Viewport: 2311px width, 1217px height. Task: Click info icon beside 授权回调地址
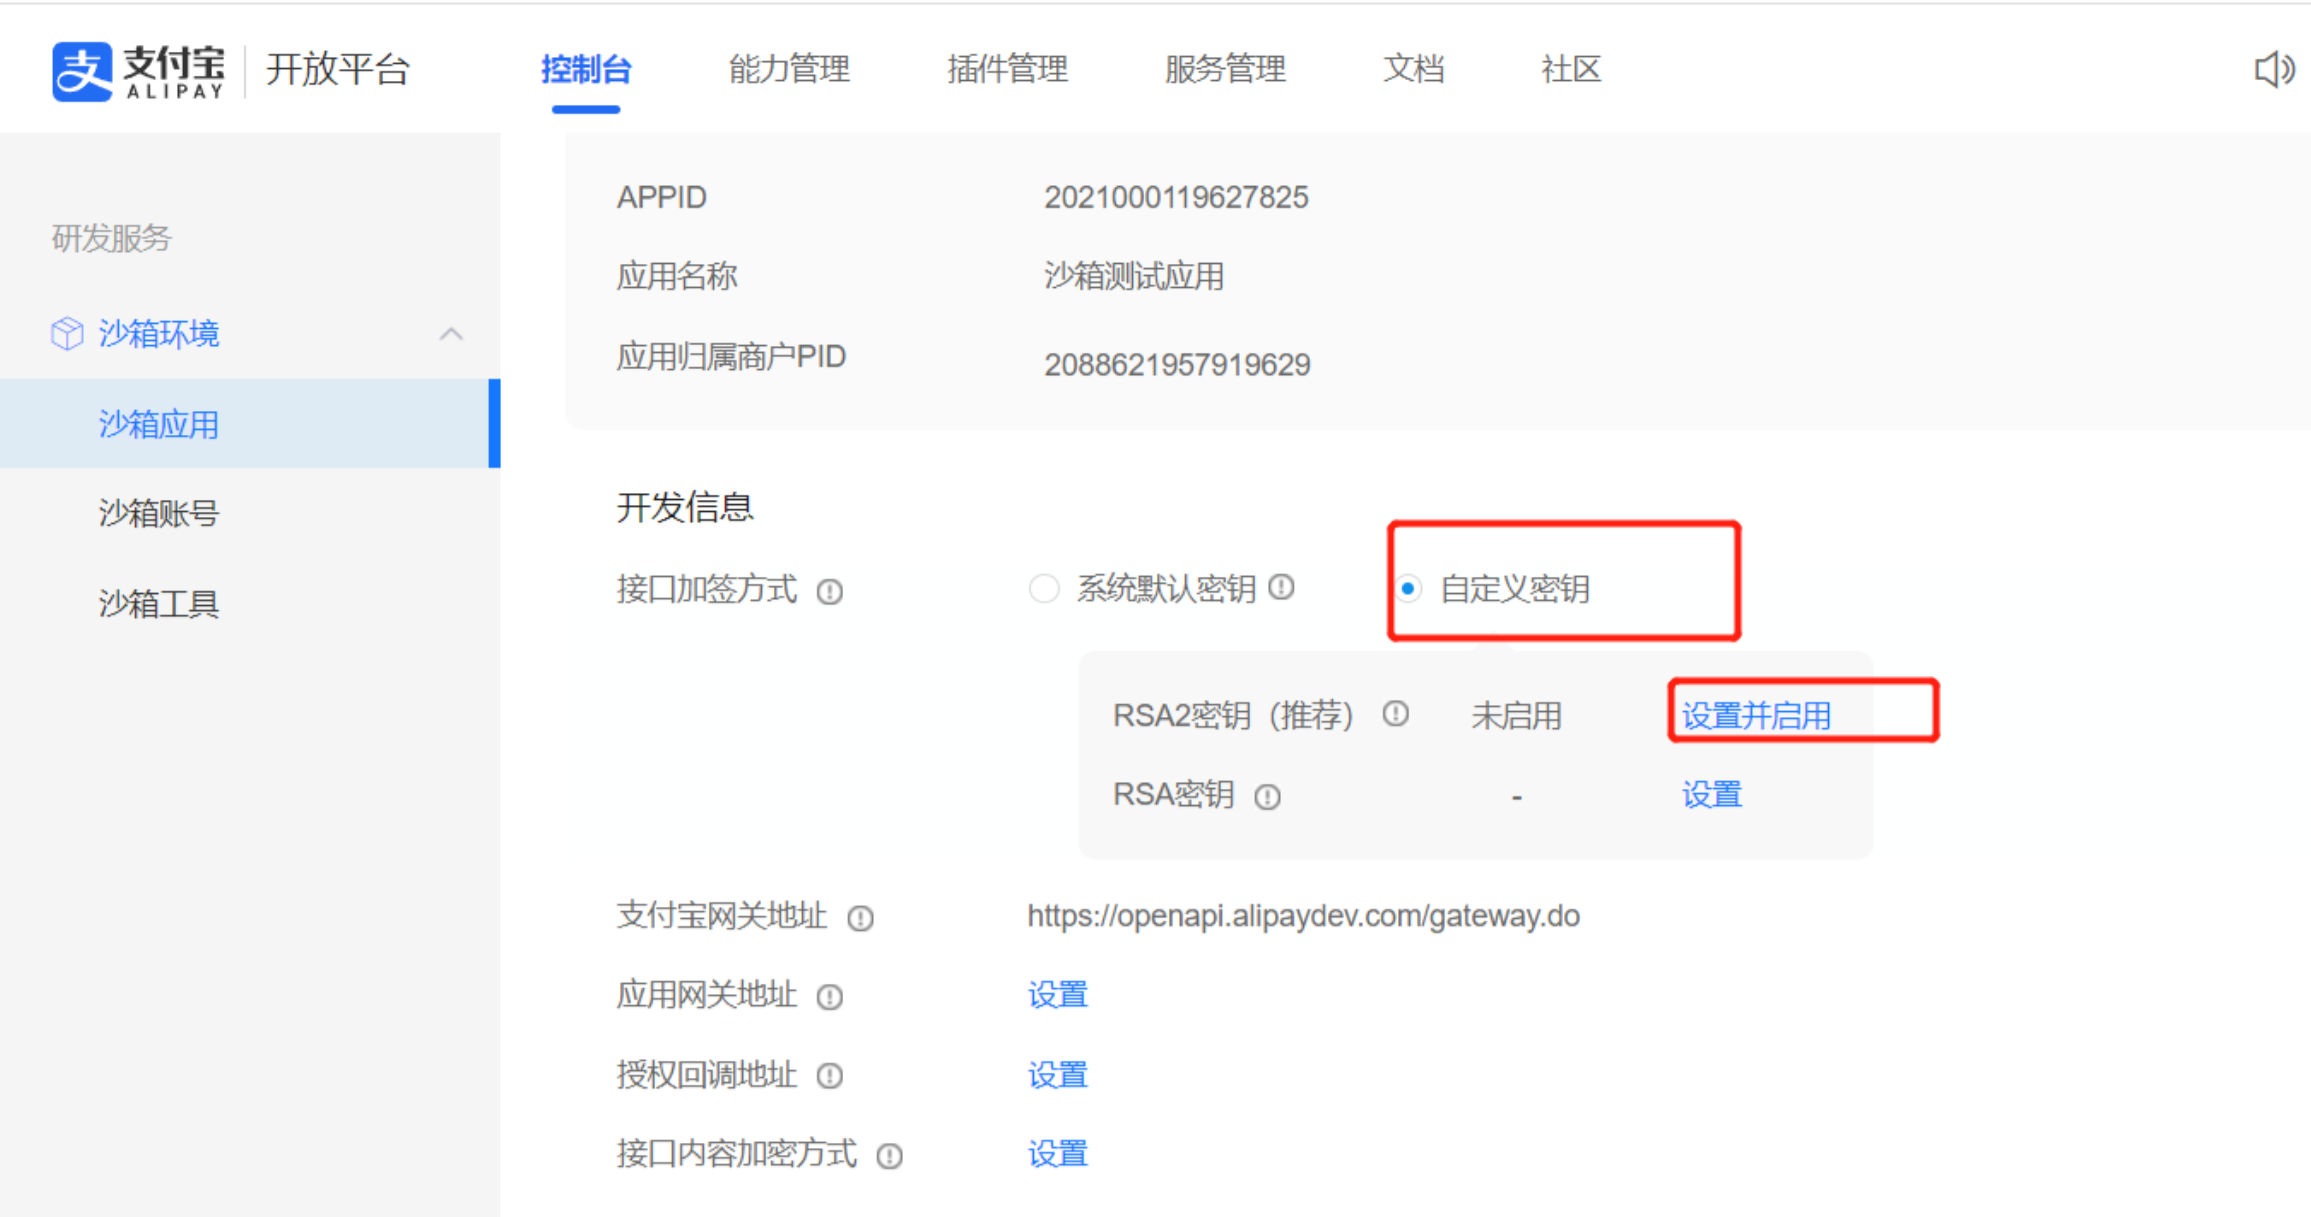(x=830, y=1076)
